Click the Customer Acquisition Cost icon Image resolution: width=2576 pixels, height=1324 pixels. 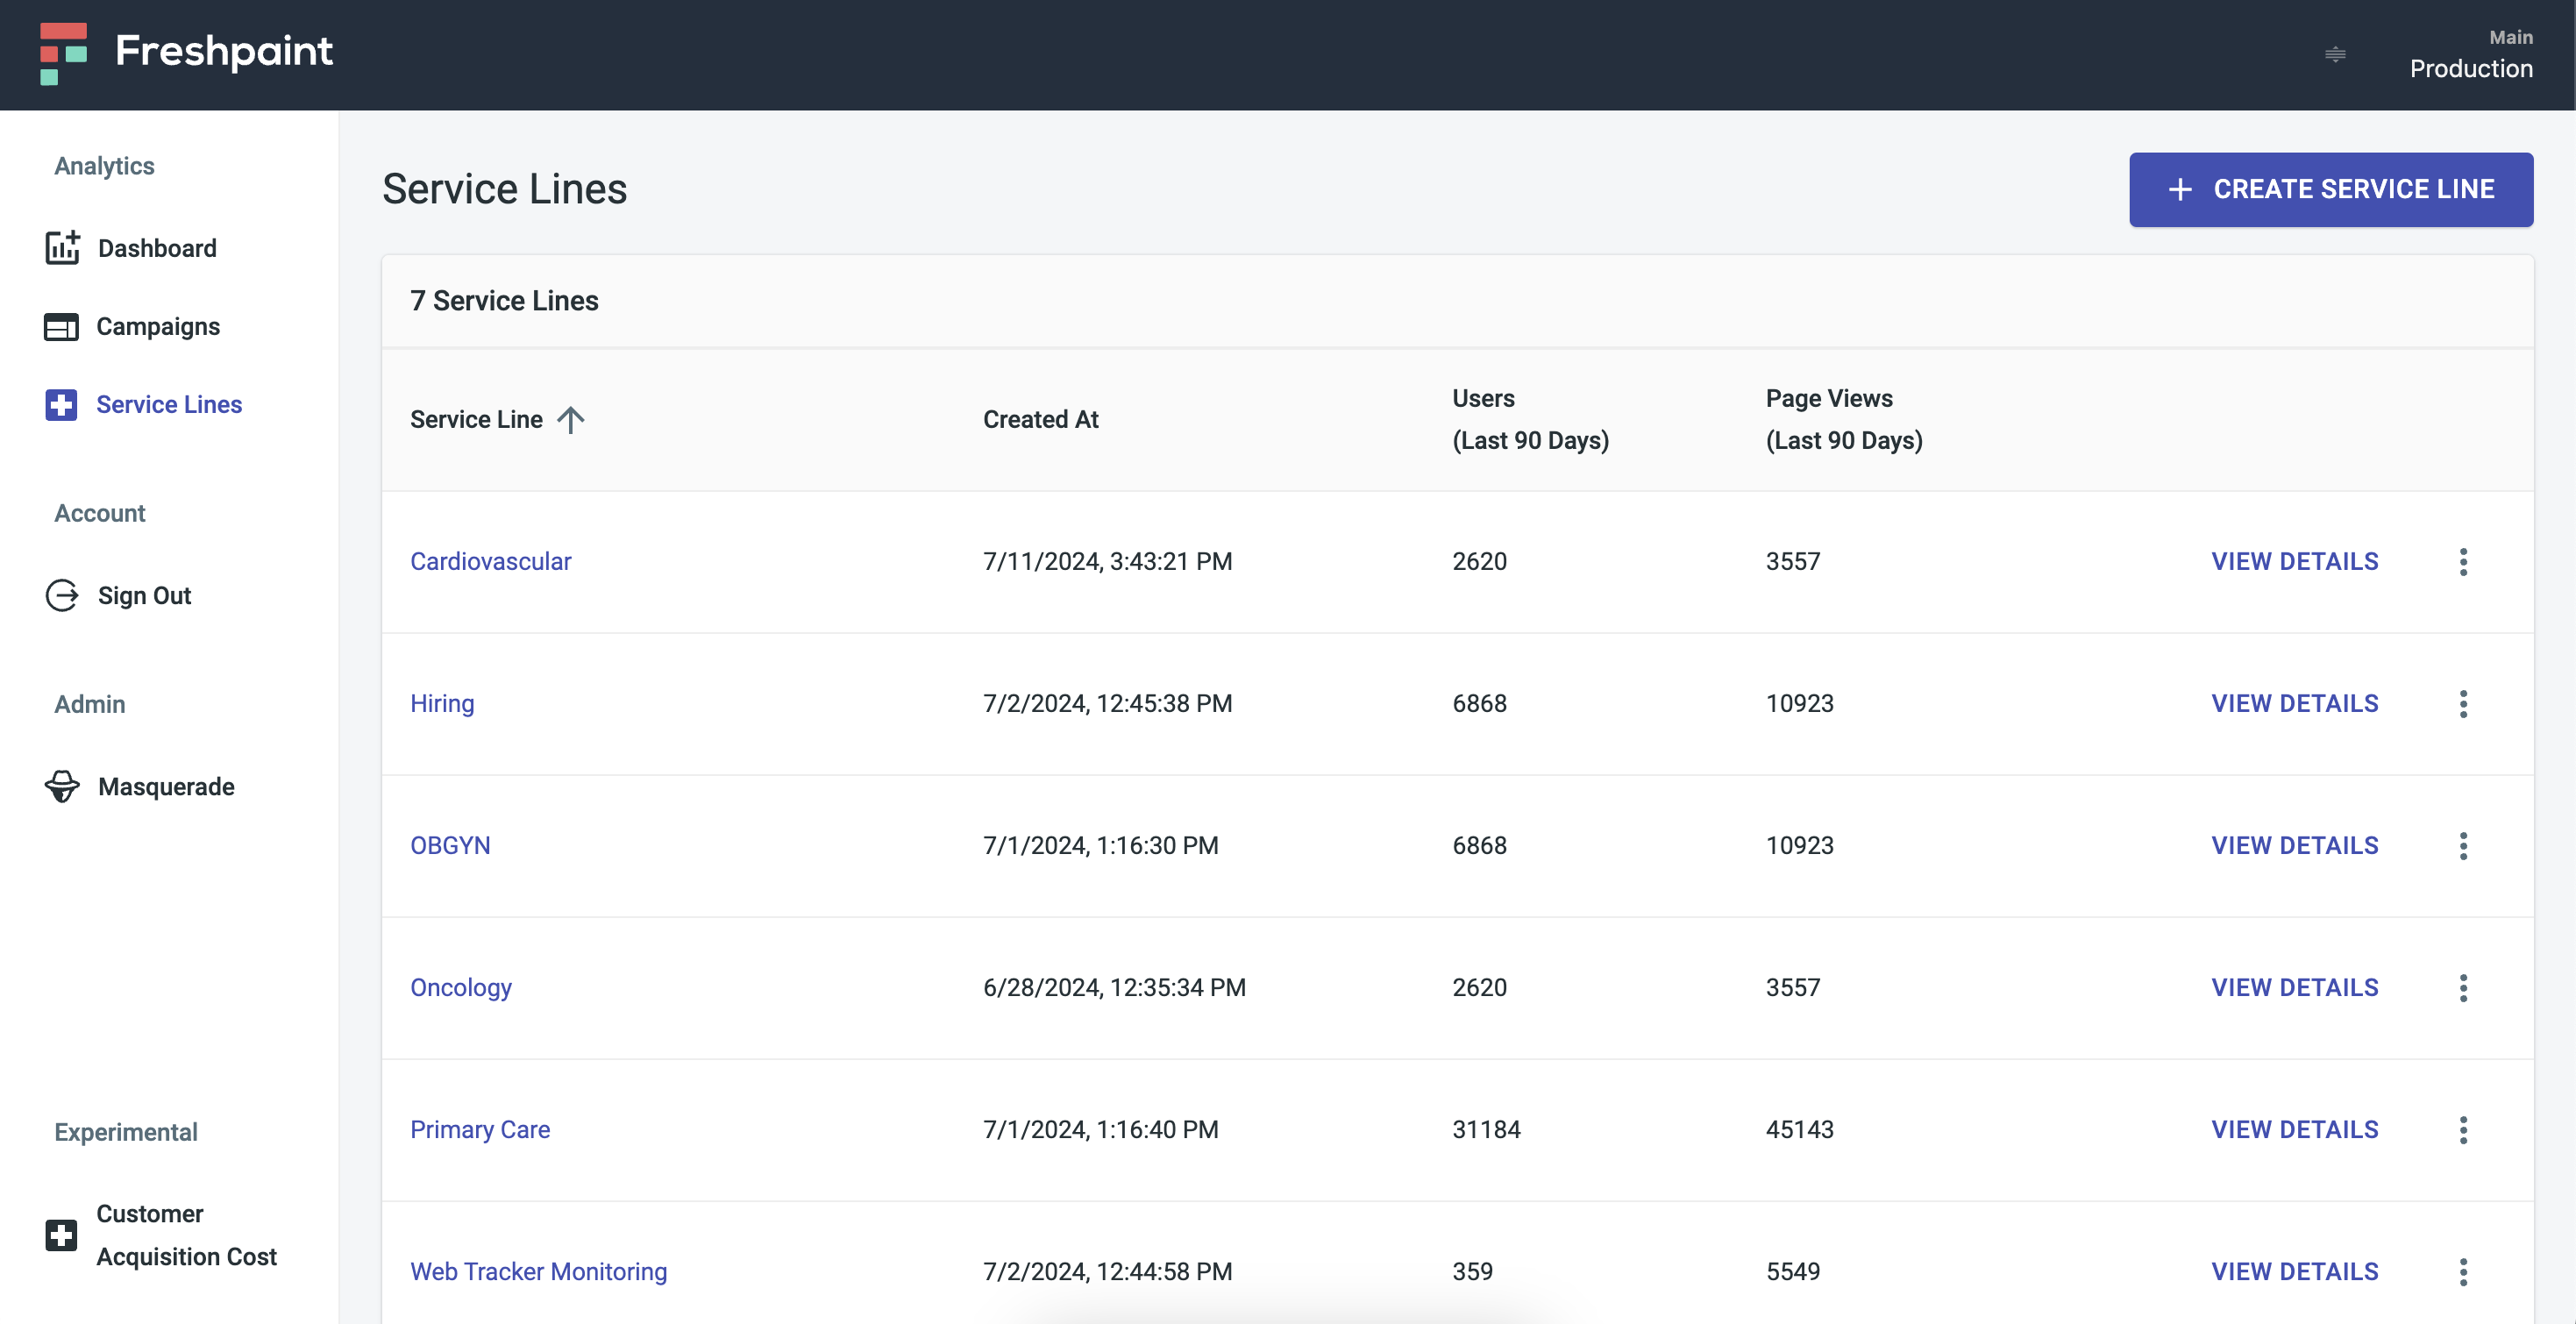tap(61, 1235)
